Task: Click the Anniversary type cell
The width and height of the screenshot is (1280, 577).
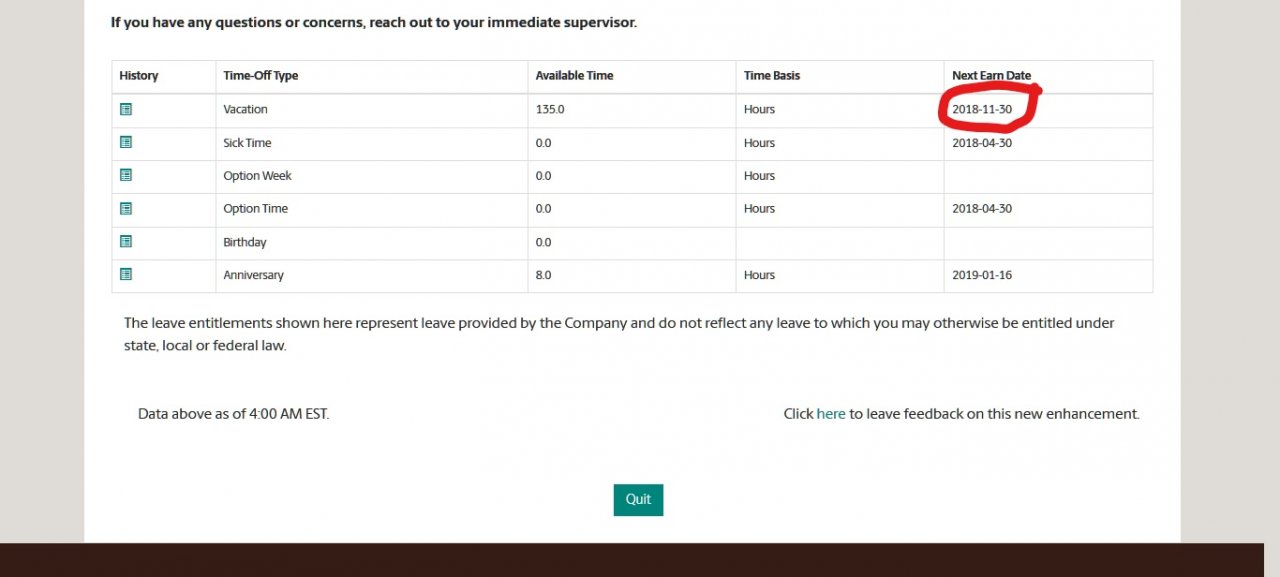Action: 253,275
